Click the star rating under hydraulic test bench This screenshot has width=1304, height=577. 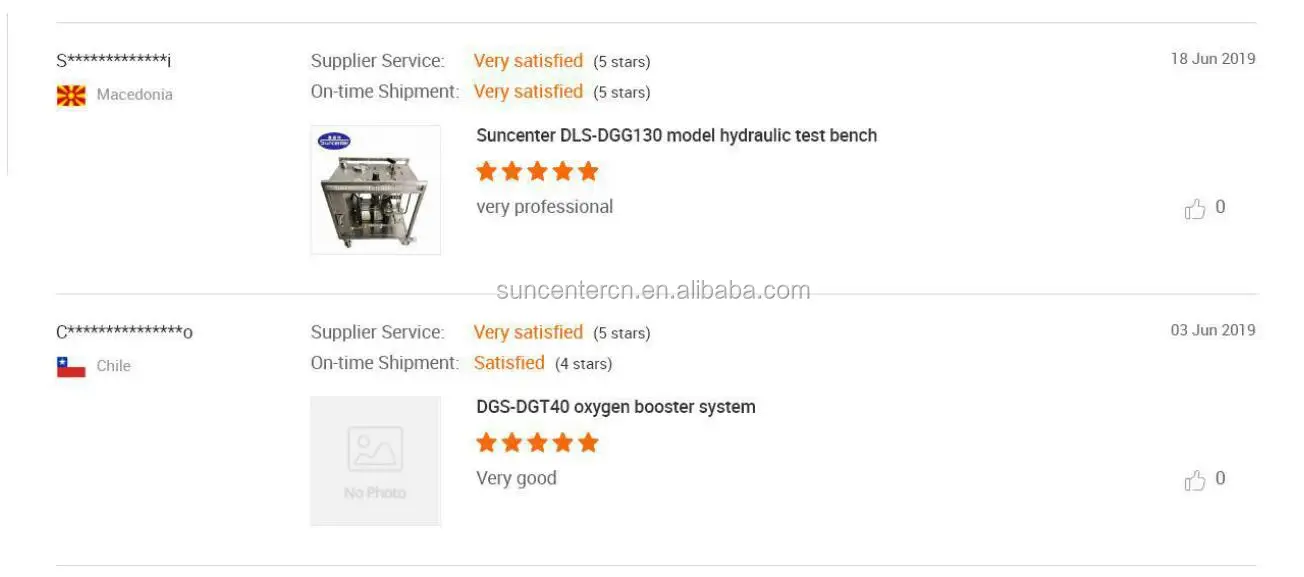[537, 171]
